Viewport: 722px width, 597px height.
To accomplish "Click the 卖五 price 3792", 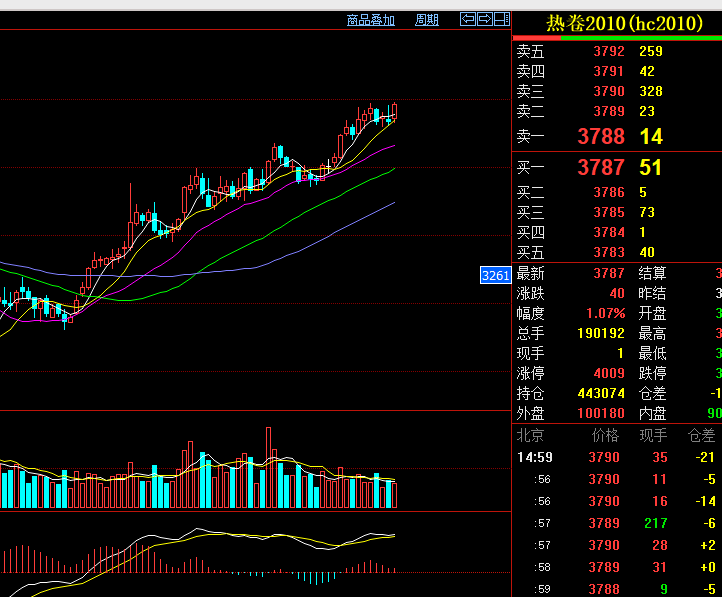I will (608, 51).
